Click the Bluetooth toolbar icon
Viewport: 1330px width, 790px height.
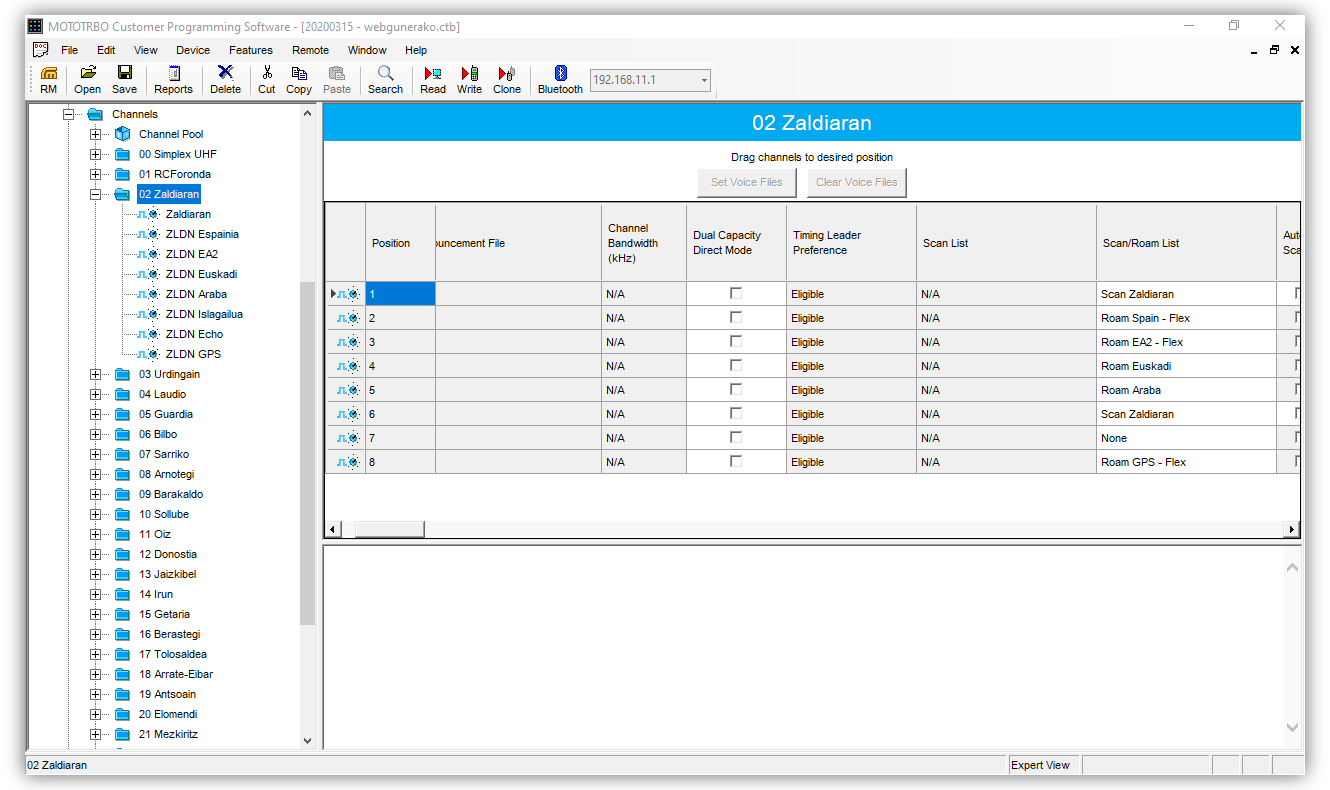pos(560,79)
